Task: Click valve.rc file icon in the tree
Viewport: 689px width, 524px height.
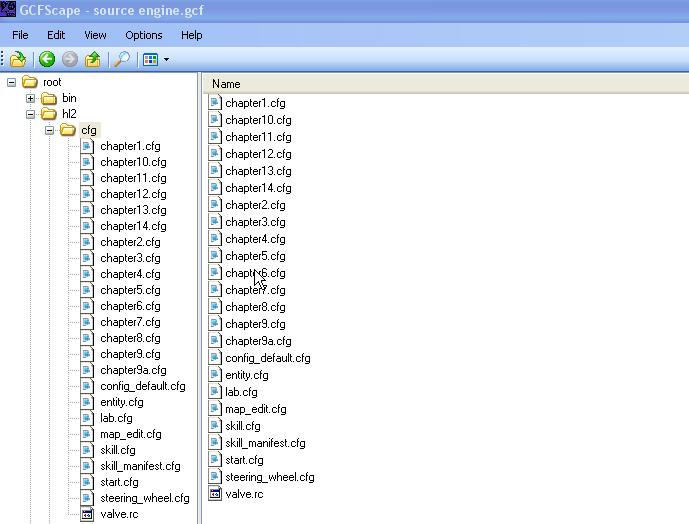Action: (x=87, y=514)
